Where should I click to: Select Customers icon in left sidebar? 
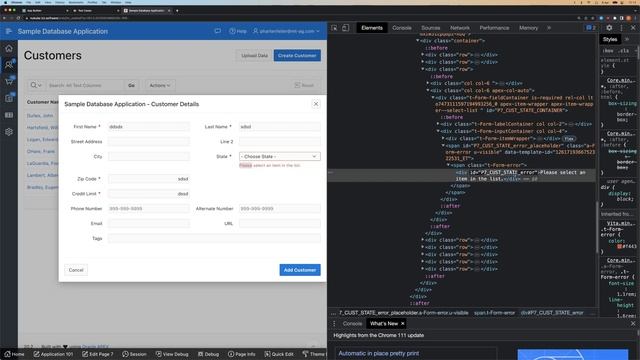pos(9,64)
